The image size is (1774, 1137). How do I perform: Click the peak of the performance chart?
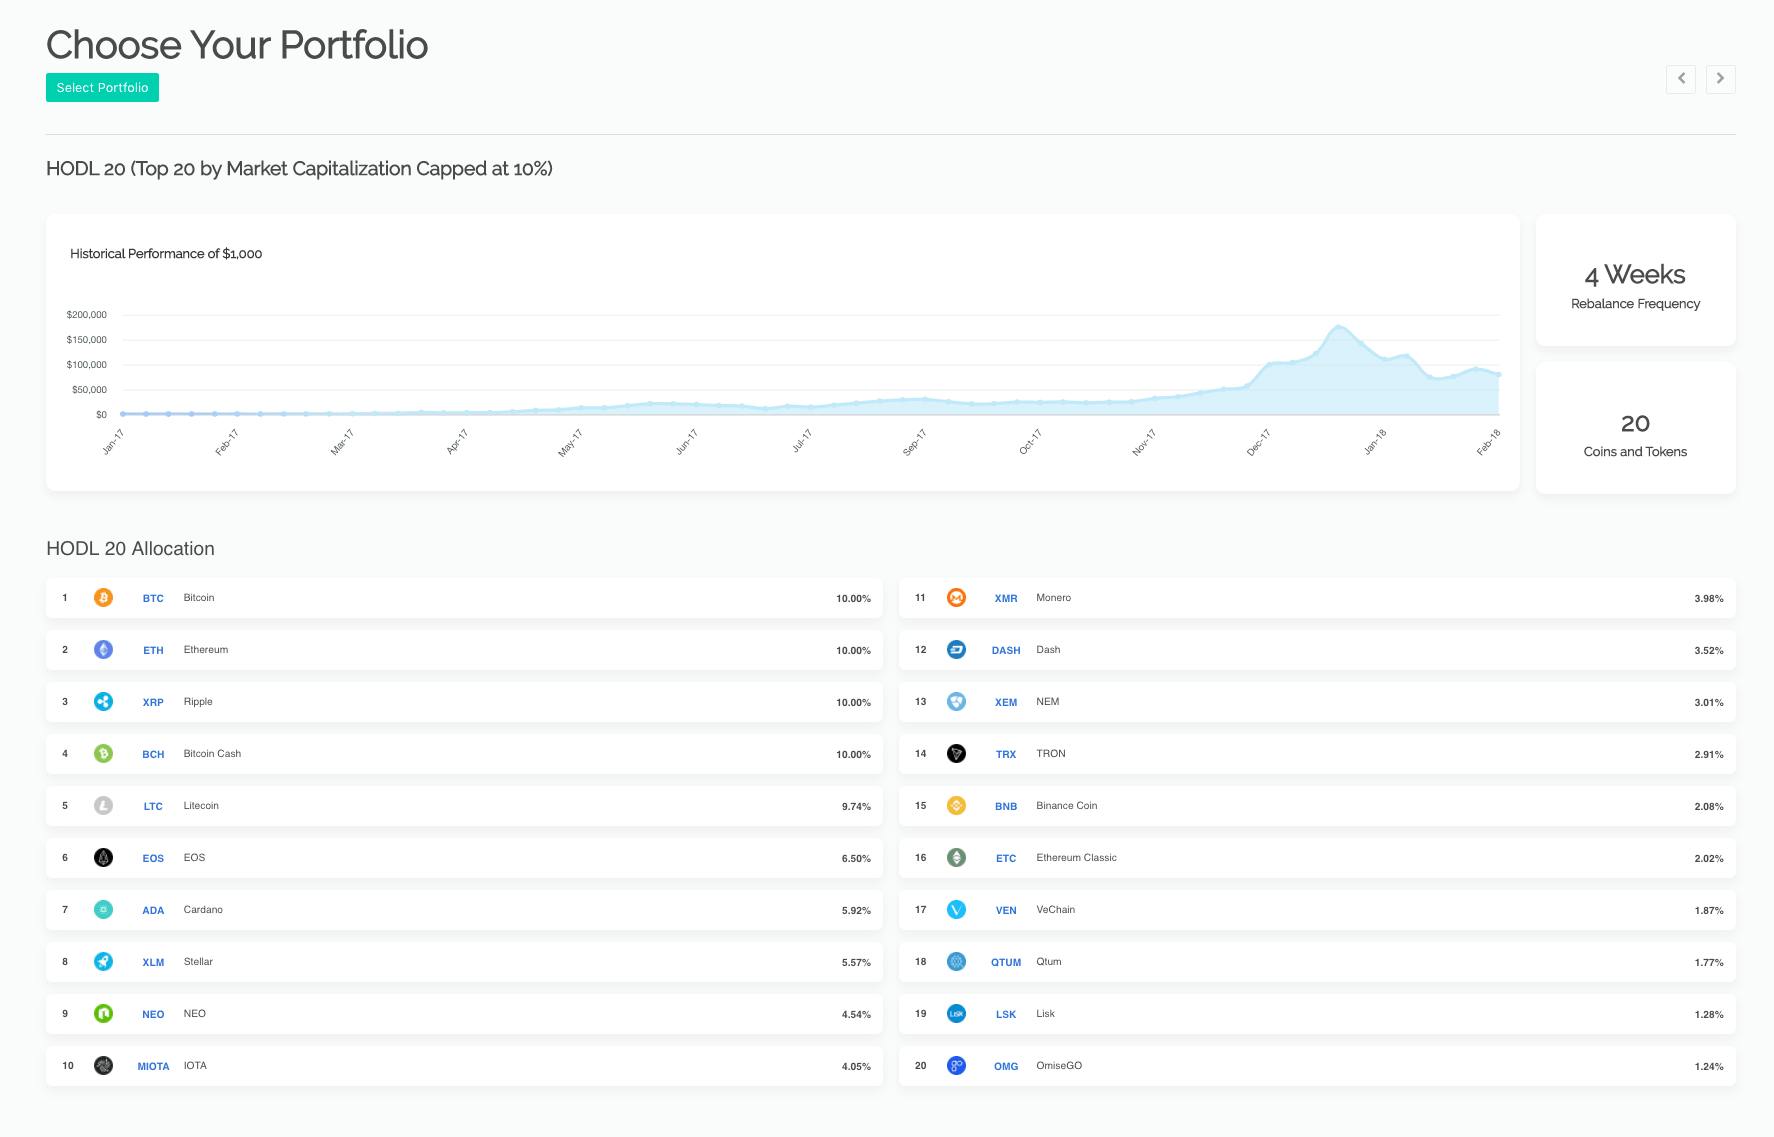(1338, 326)
